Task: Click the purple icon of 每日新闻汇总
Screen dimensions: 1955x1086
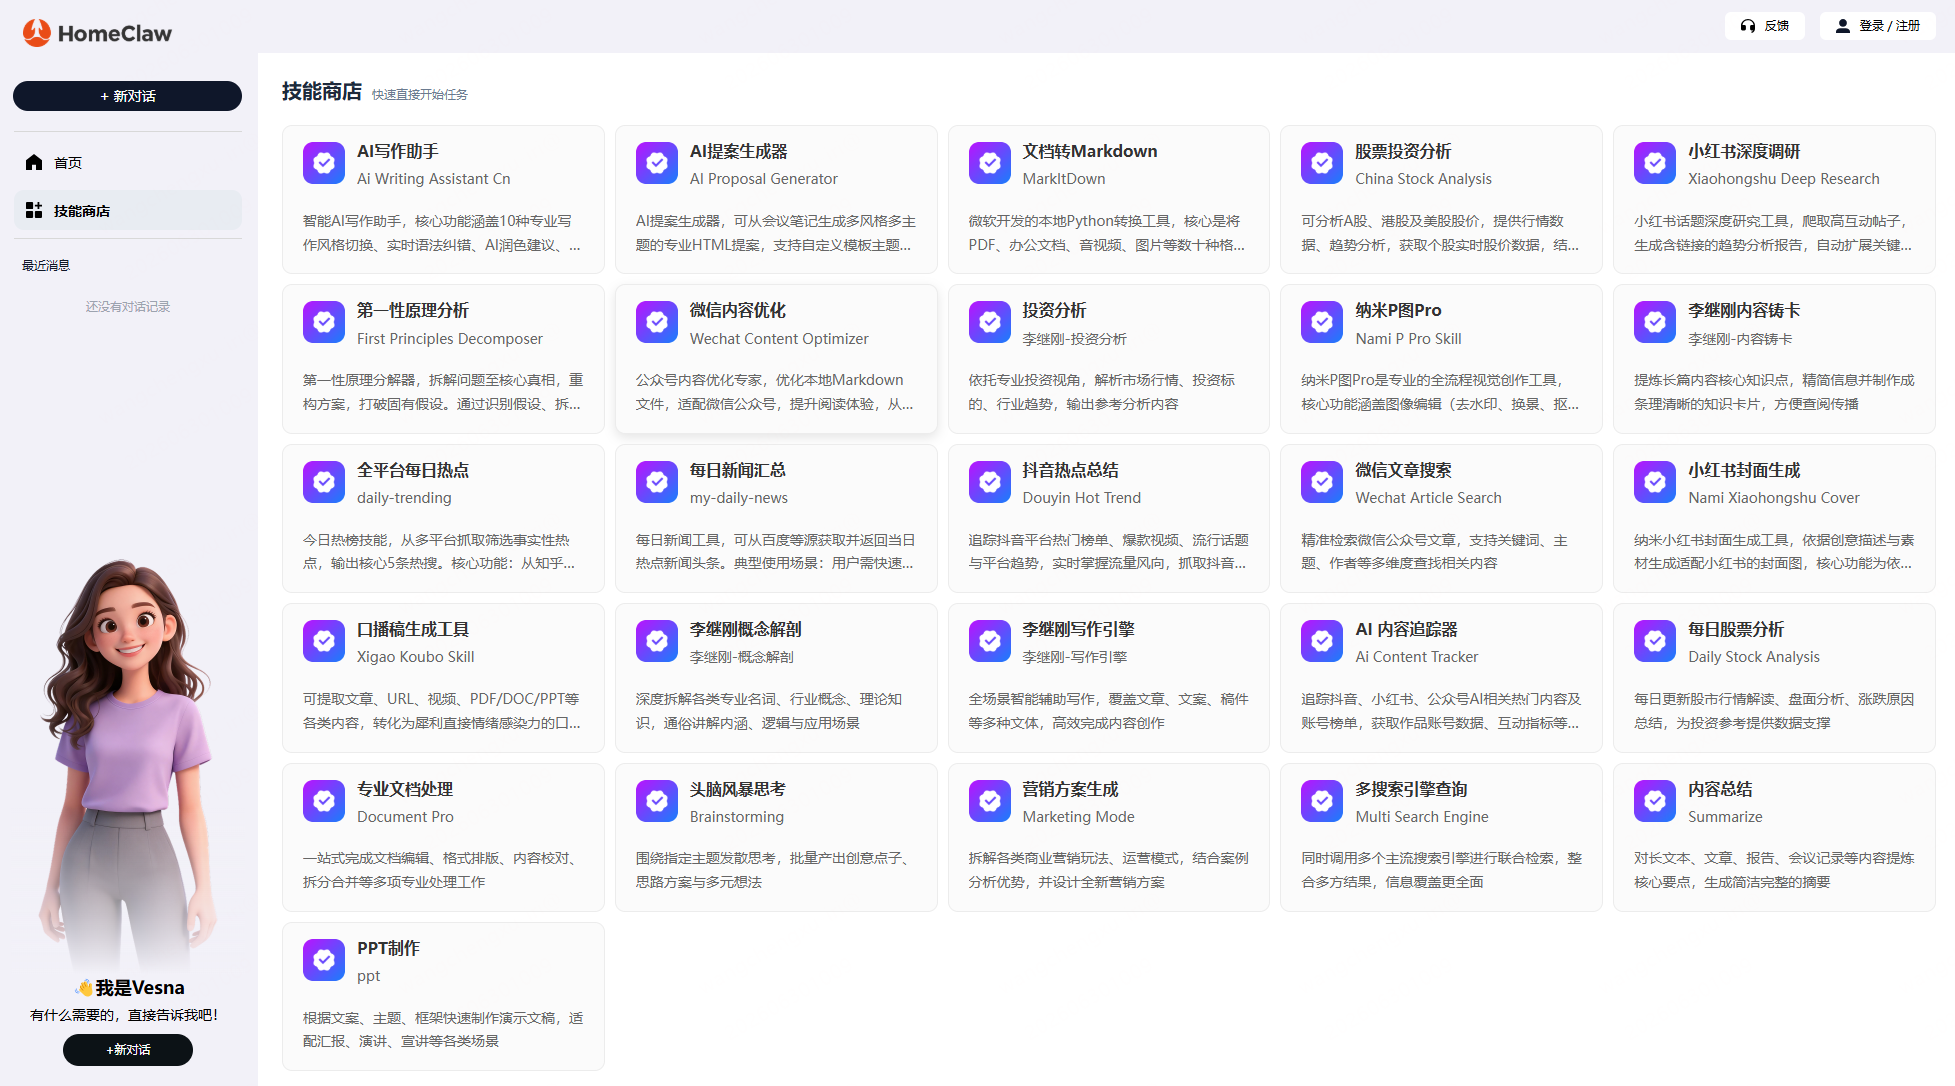Action: point(657,482)
